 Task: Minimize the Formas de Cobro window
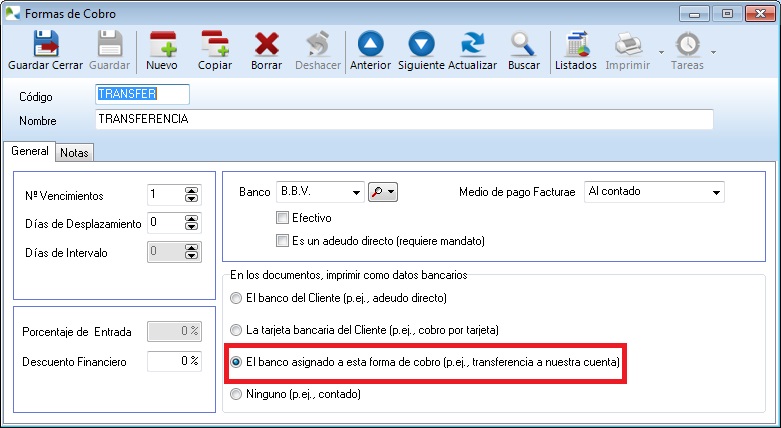(694, 13)
